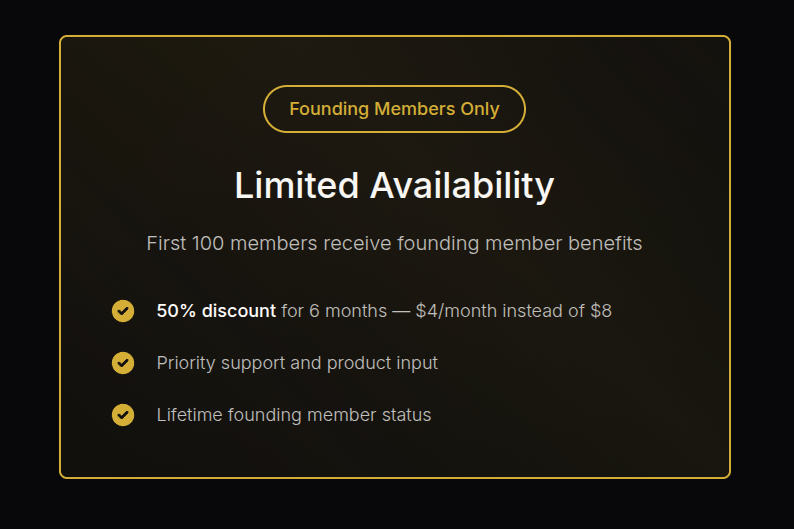Click the First 100 members subtitle sentence

[x=394, y=243]
